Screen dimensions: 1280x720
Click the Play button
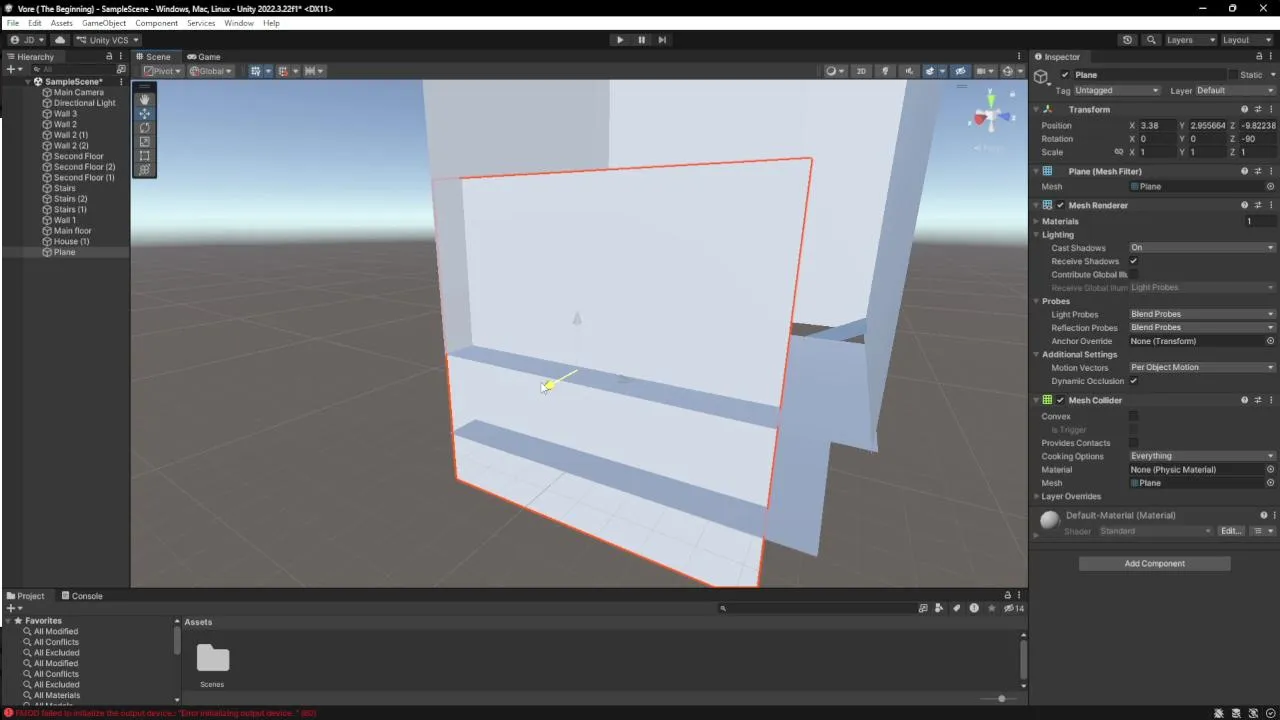(620, 40)
